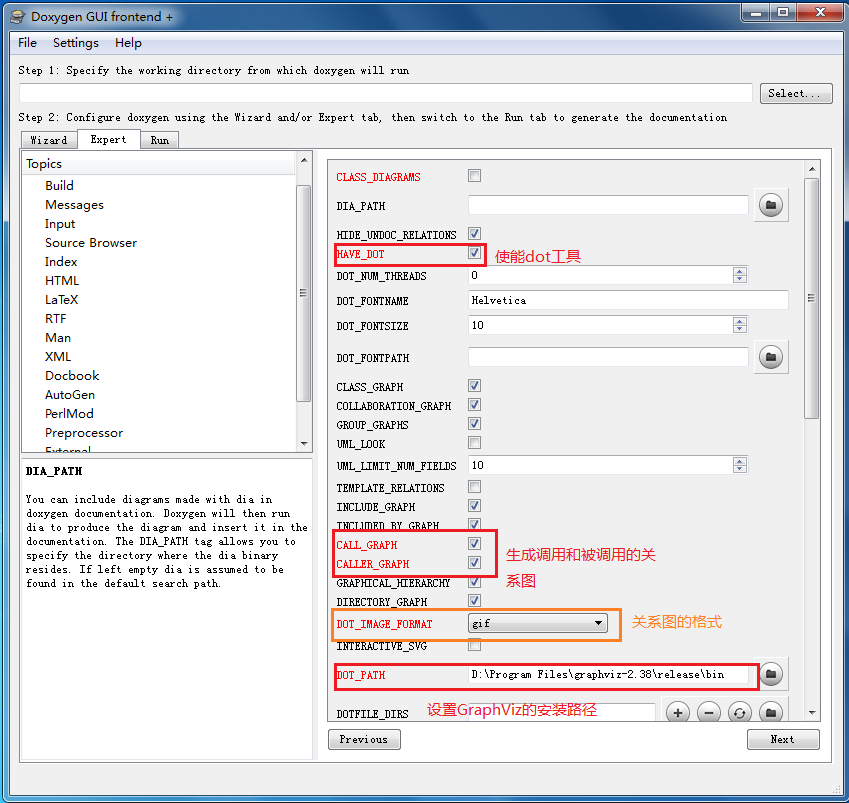Screen dimensions: 849x803
Task: Select AutoGen topic
Action: [70, 394]
